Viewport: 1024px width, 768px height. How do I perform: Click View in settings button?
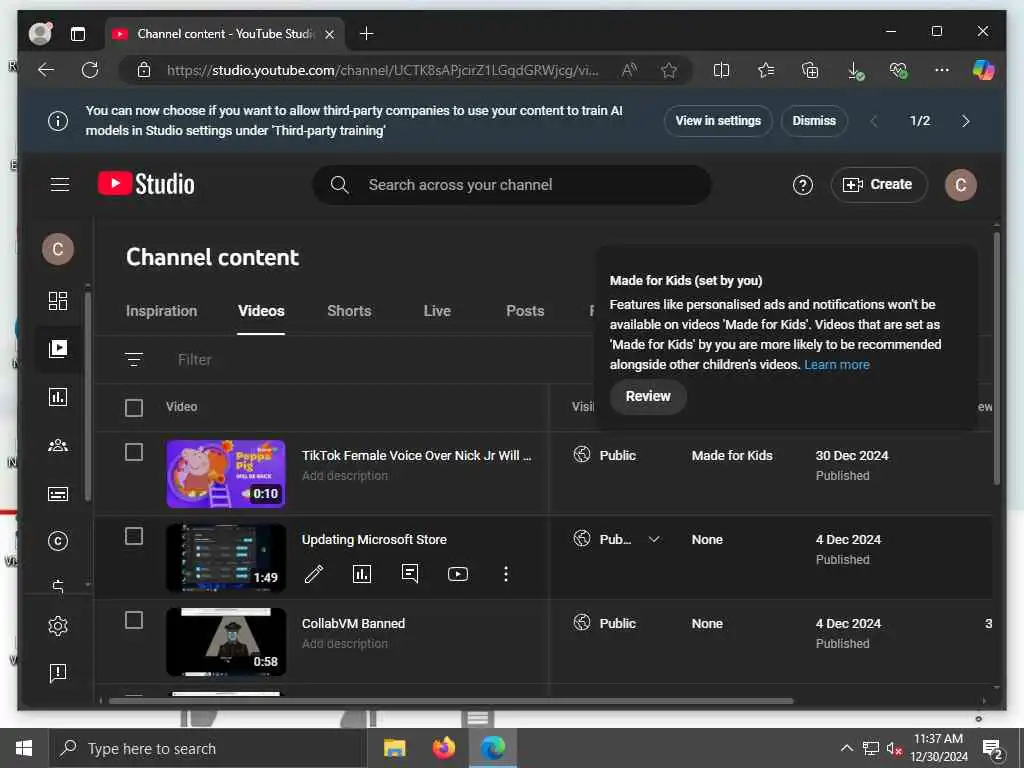click(x=718, y=121)
